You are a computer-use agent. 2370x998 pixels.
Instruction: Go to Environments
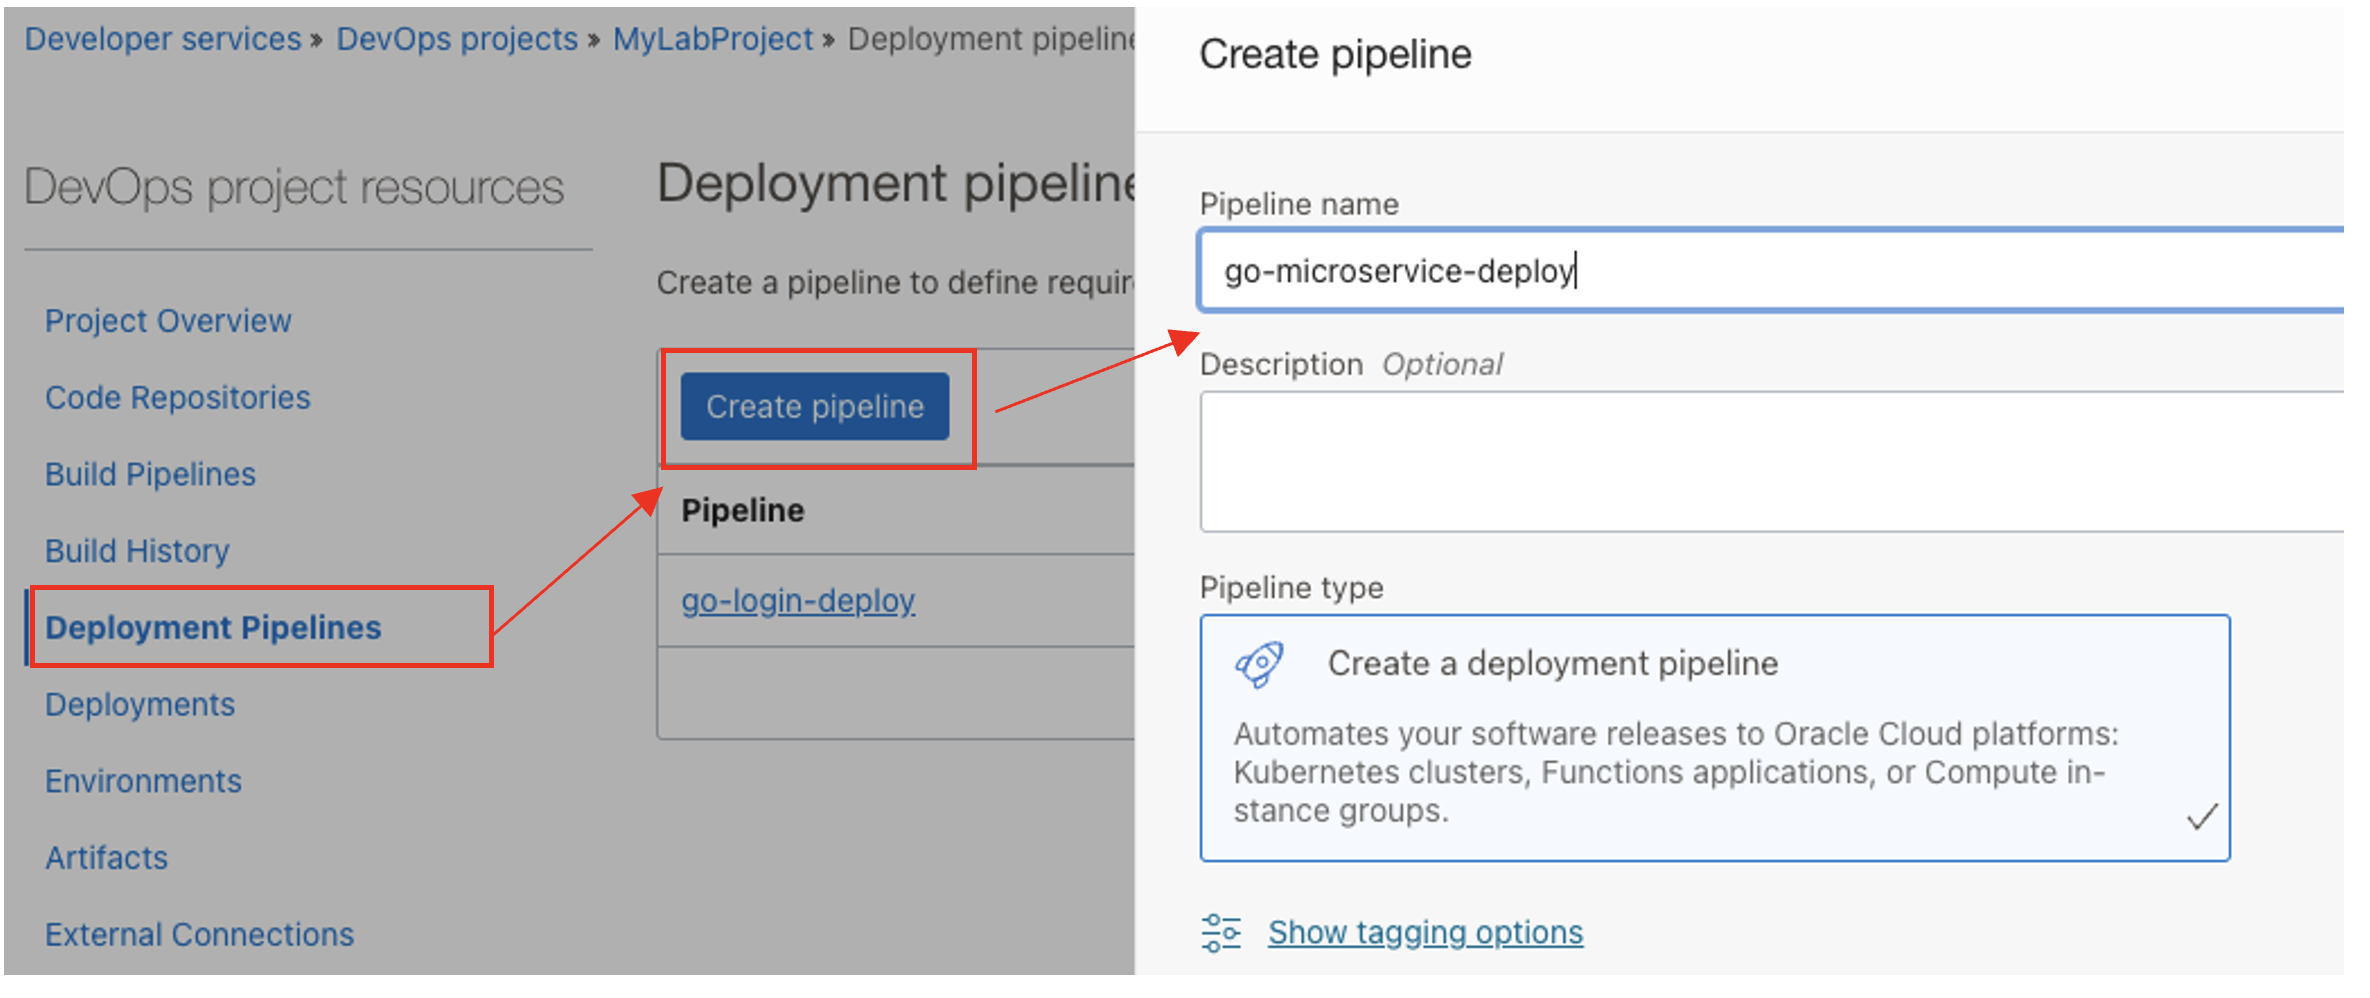pyautogui.click(x=143, y=781)
